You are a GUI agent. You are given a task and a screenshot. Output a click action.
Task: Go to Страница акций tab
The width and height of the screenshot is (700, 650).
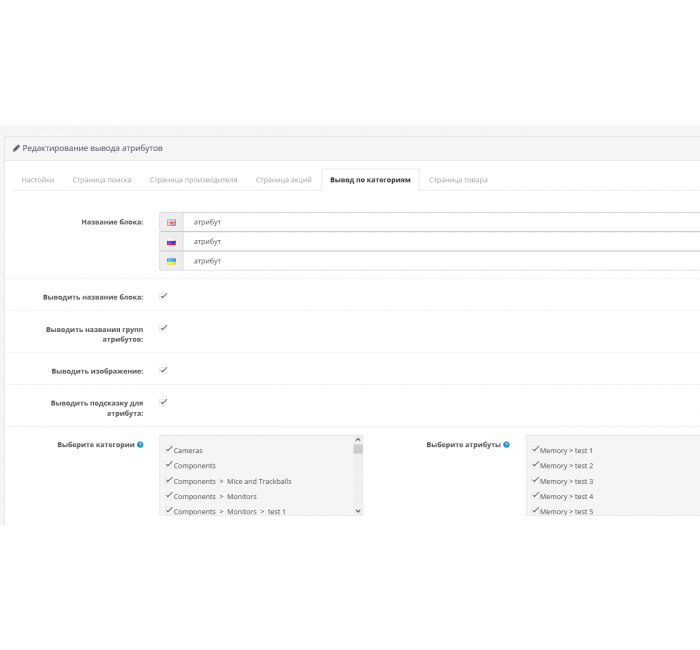283,180
